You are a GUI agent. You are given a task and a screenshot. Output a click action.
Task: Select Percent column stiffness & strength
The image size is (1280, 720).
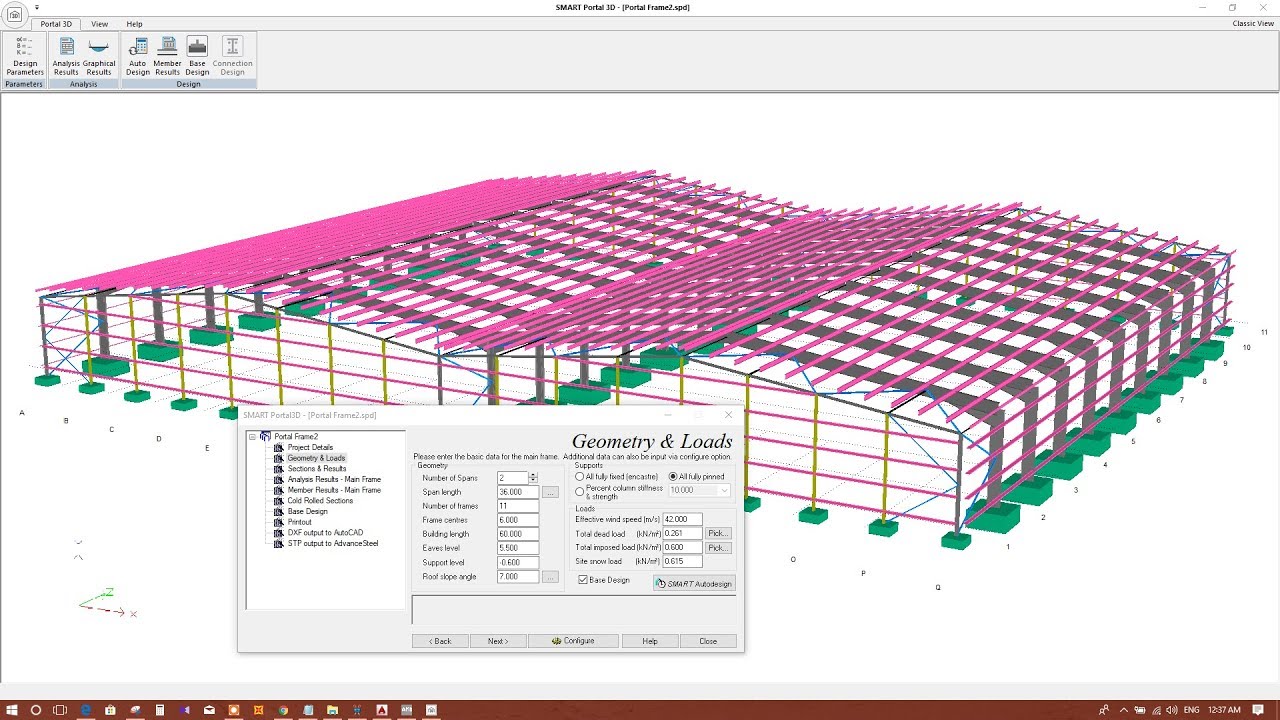(x=580, y=491)
